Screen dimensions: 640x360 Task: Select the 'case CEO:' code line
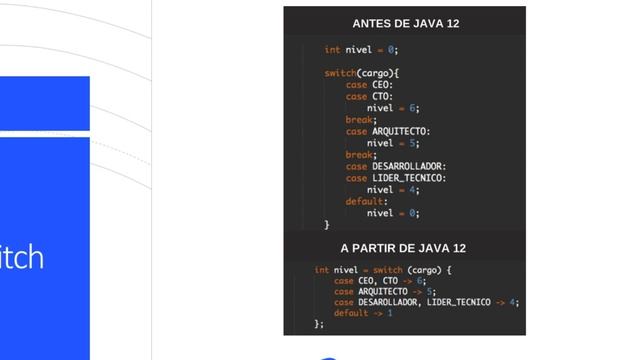point(369,85)
